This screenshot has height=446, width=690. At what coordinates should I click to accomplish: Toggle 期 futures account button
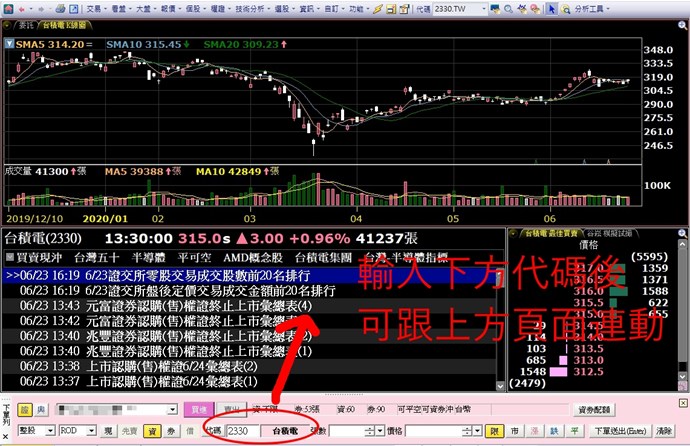click(41, 410)
